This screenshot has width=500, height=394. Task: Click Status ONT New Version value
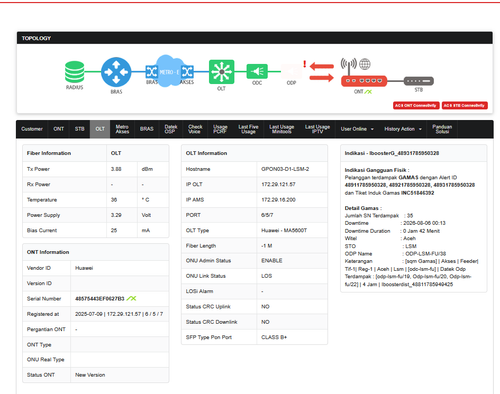90,375
